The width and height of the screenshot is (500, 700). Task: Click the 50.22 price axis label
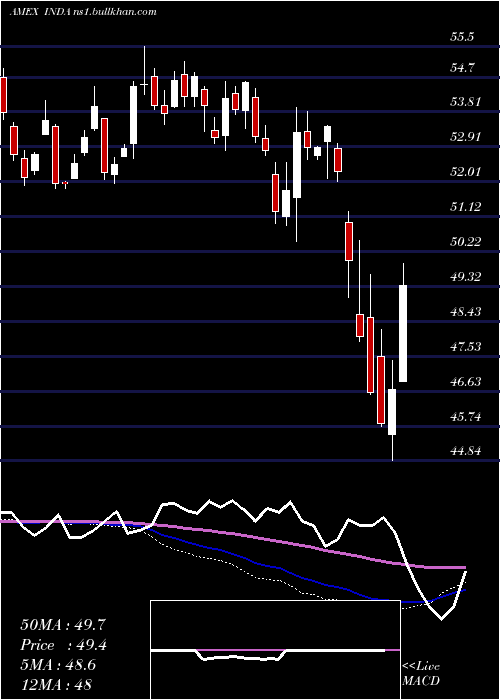pyautogui.click(x=466, y=242)
